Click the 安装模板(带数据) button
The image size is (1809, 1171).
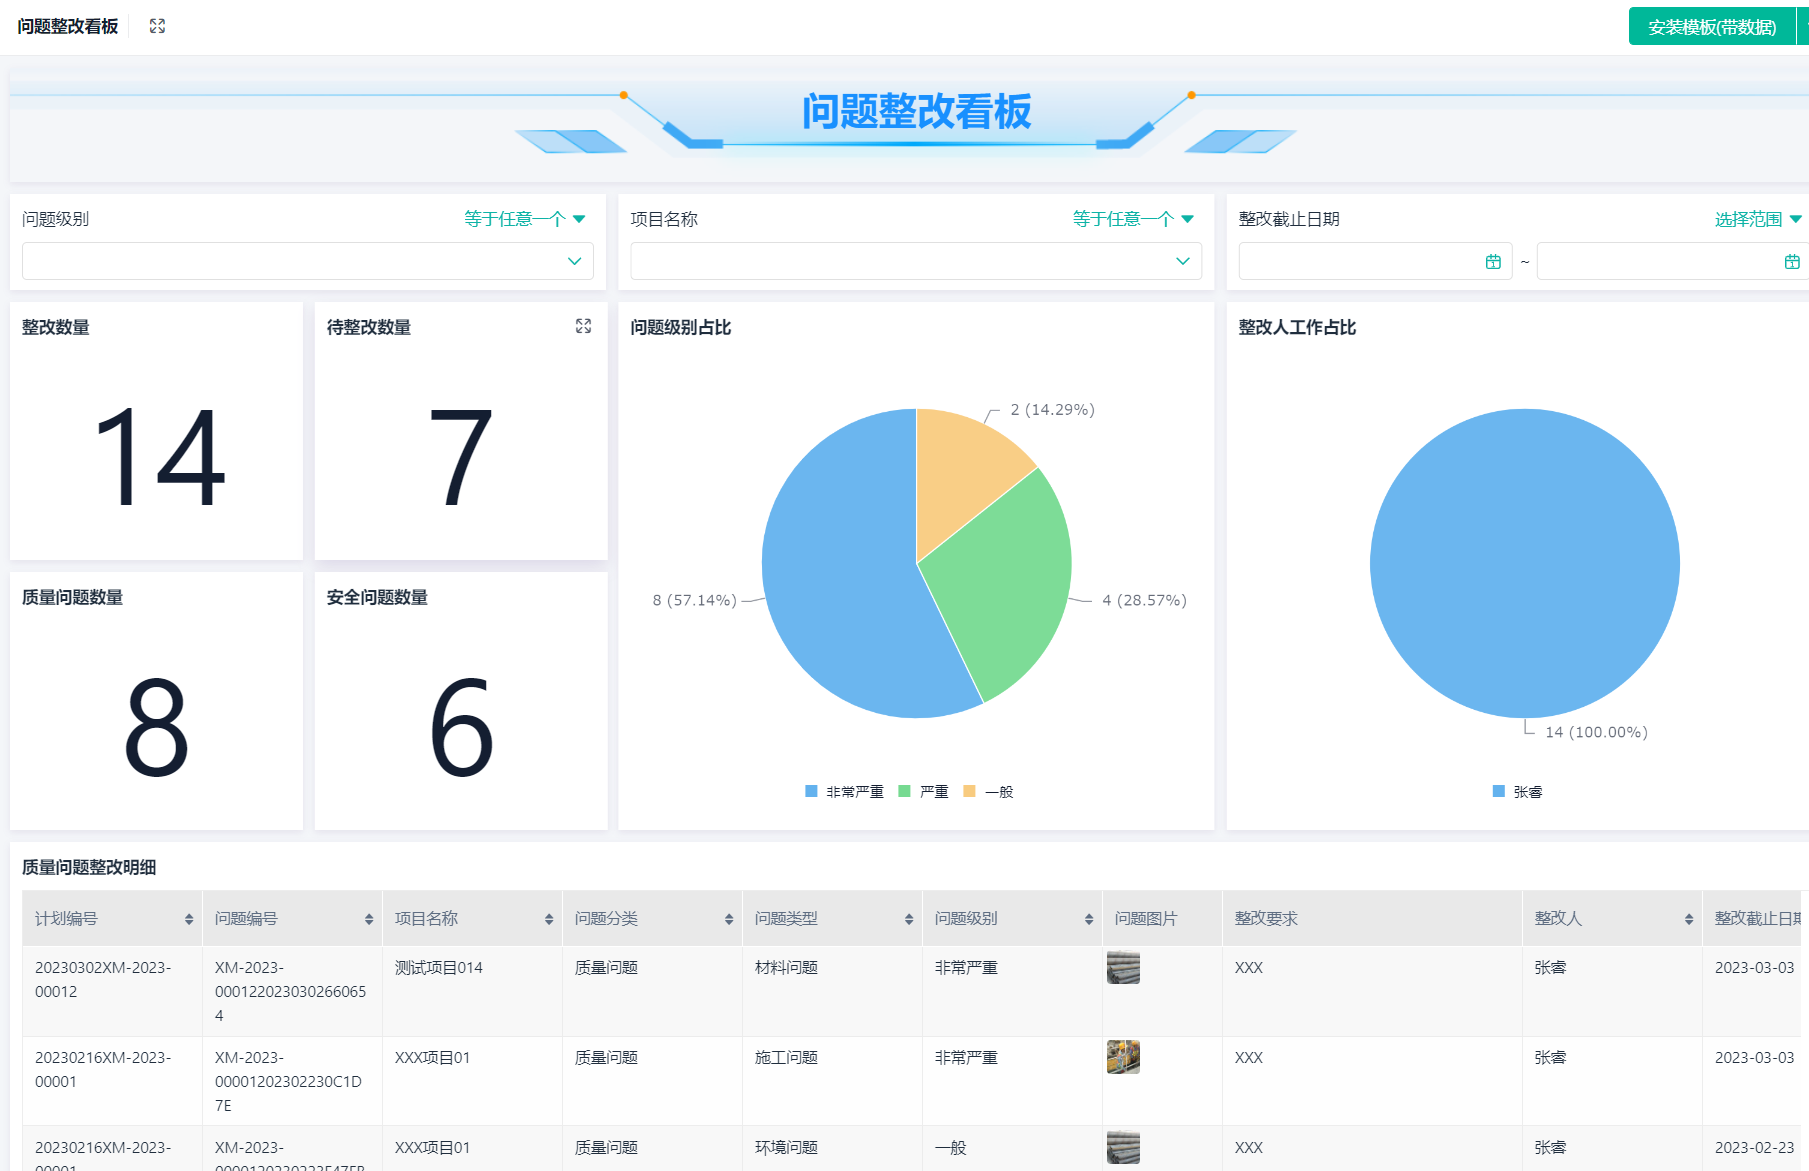coord(1712,27)
